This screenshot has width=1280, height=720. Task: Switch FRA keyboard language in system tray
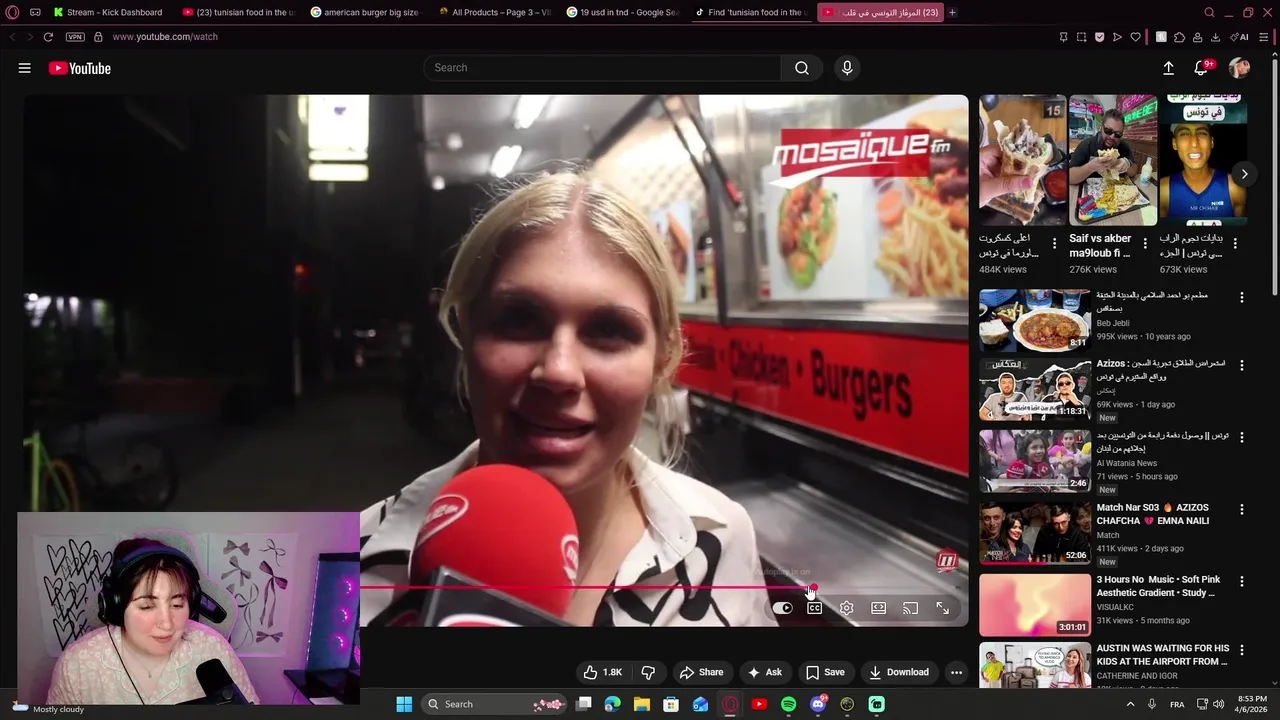coord(1177,704)
